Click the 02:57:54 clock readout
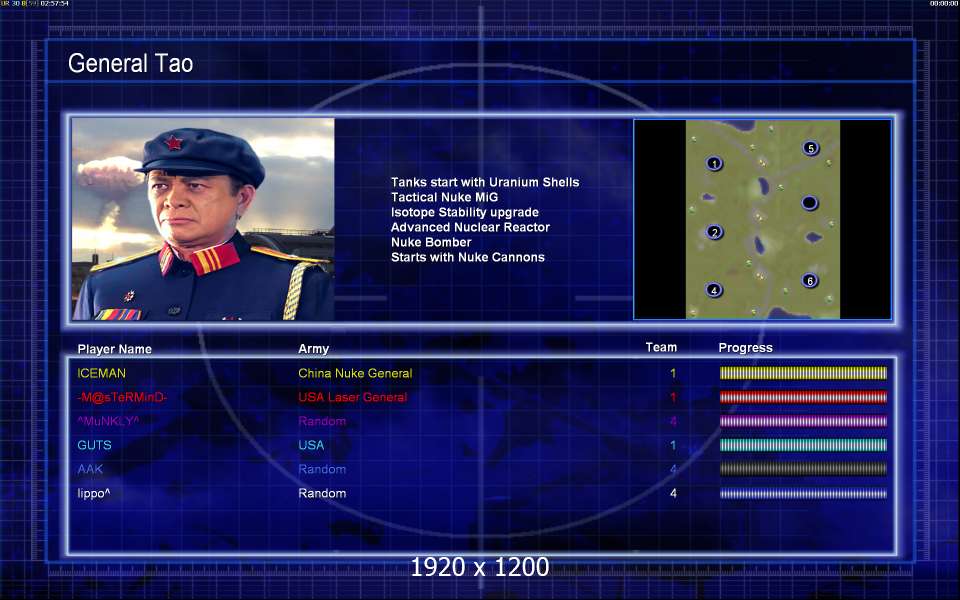This screenshot has height=600, width=960. (54, 4)
